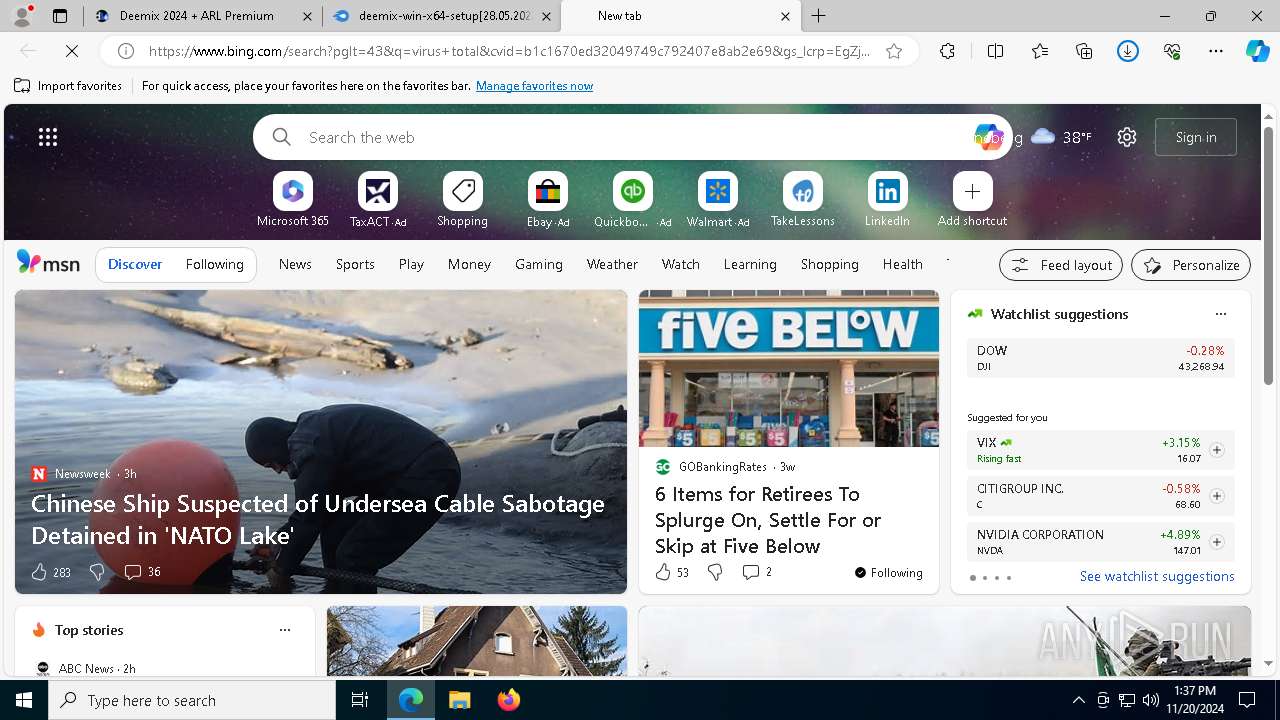Open Watchlist suggestions more options

[x=1220, y=314]
